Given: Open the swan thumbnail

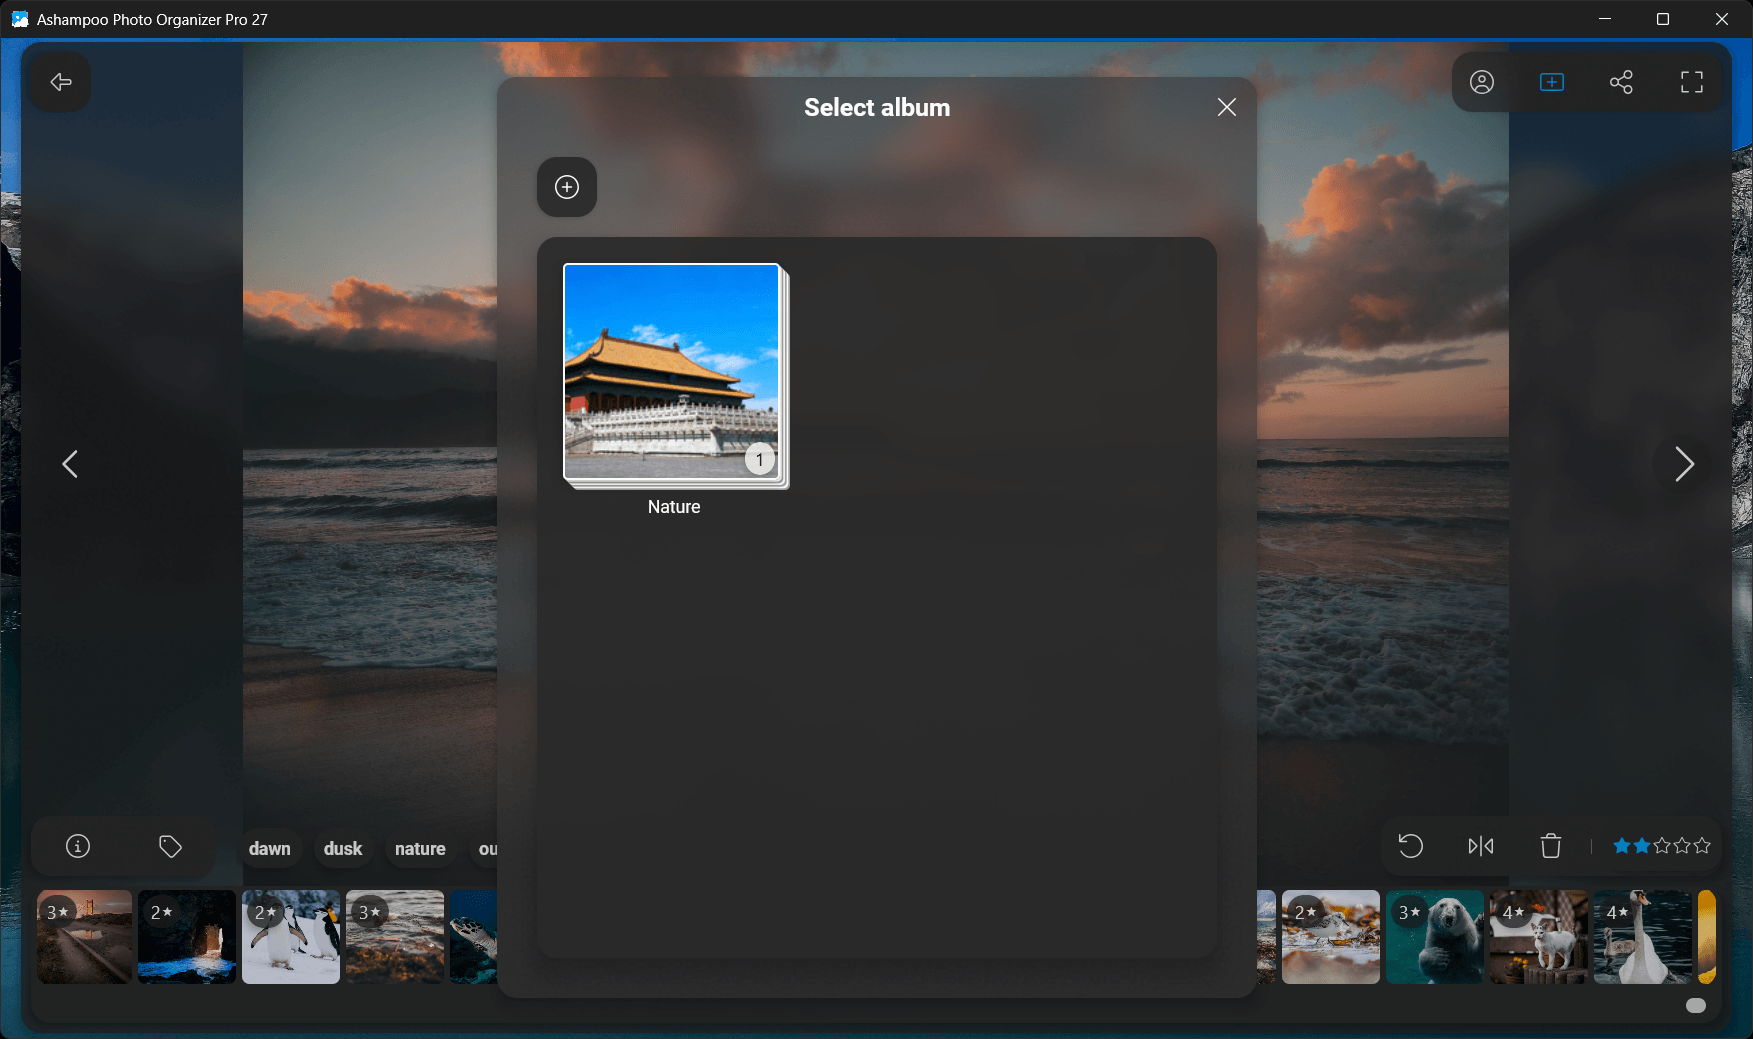Looking at the screenshot, I should pos(1643,937).
